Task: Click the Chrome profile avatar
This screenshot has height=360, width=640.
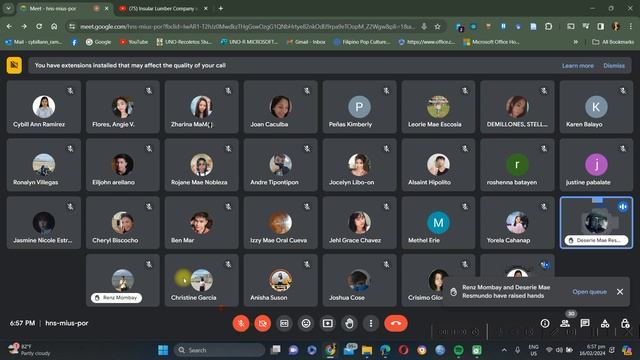Action: point(616,27)
